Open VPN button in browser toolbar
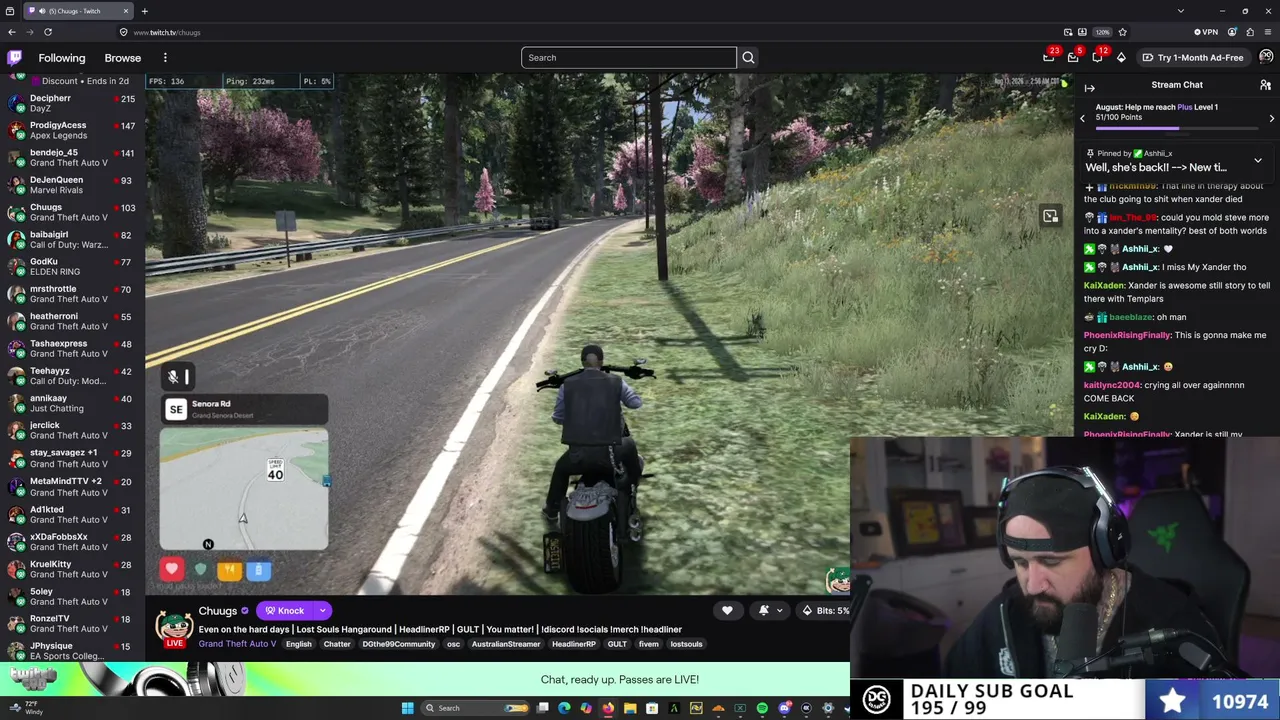The width and height of the screenshot is (1280, 720). click(x=1207, y=32)
